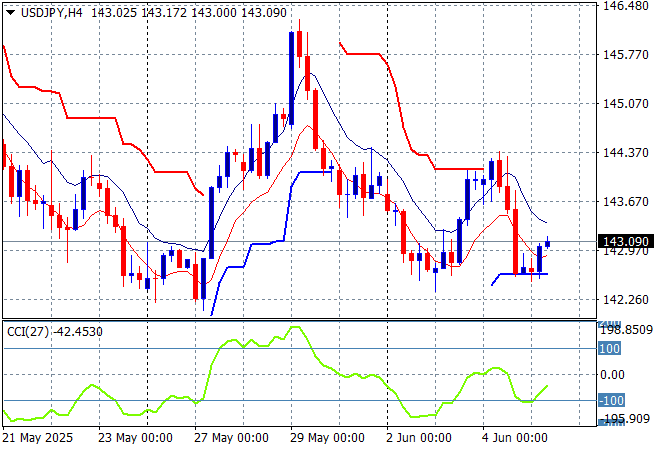
Task: Click the 144.370 price axis label
Action: click(626, 153)
